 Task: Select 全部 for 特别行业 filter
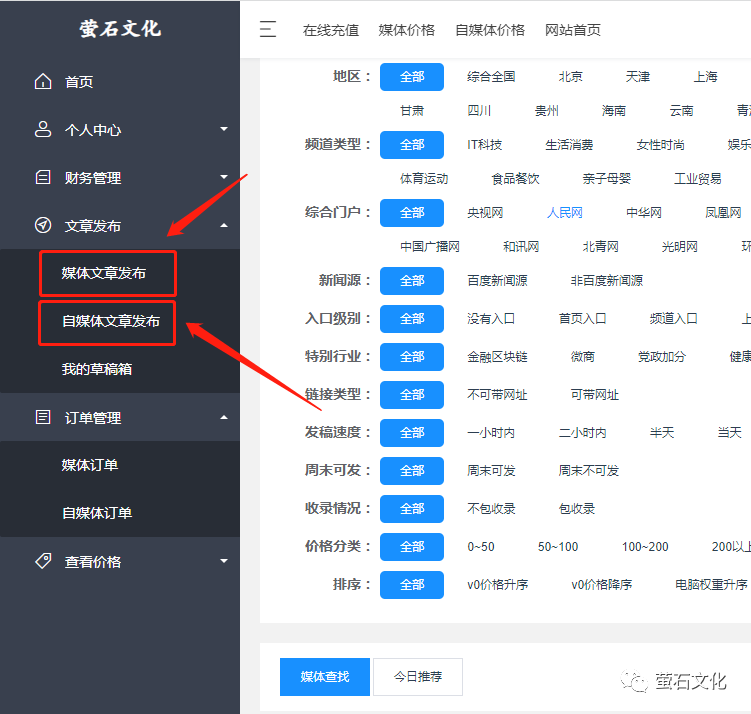[x=412, y=357]
